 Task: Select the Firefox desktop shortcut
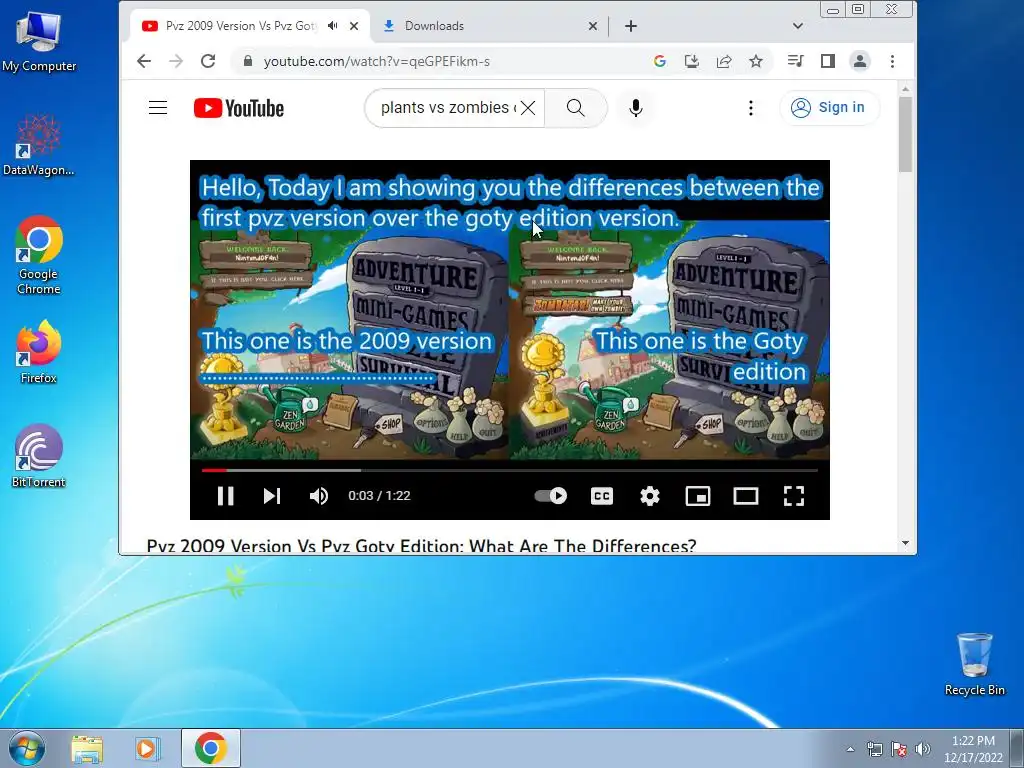tap(39, 352)
